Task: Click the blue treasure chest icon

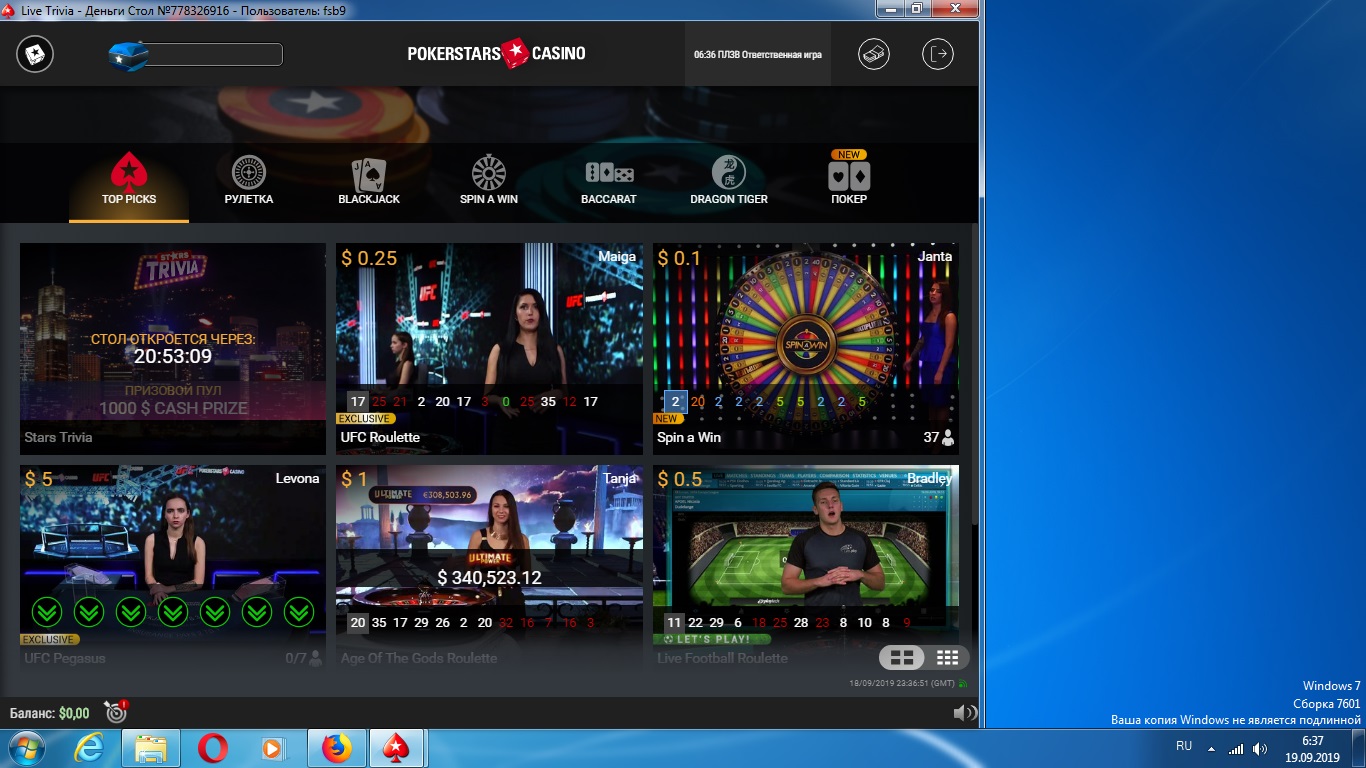Action: coord(128,55)
